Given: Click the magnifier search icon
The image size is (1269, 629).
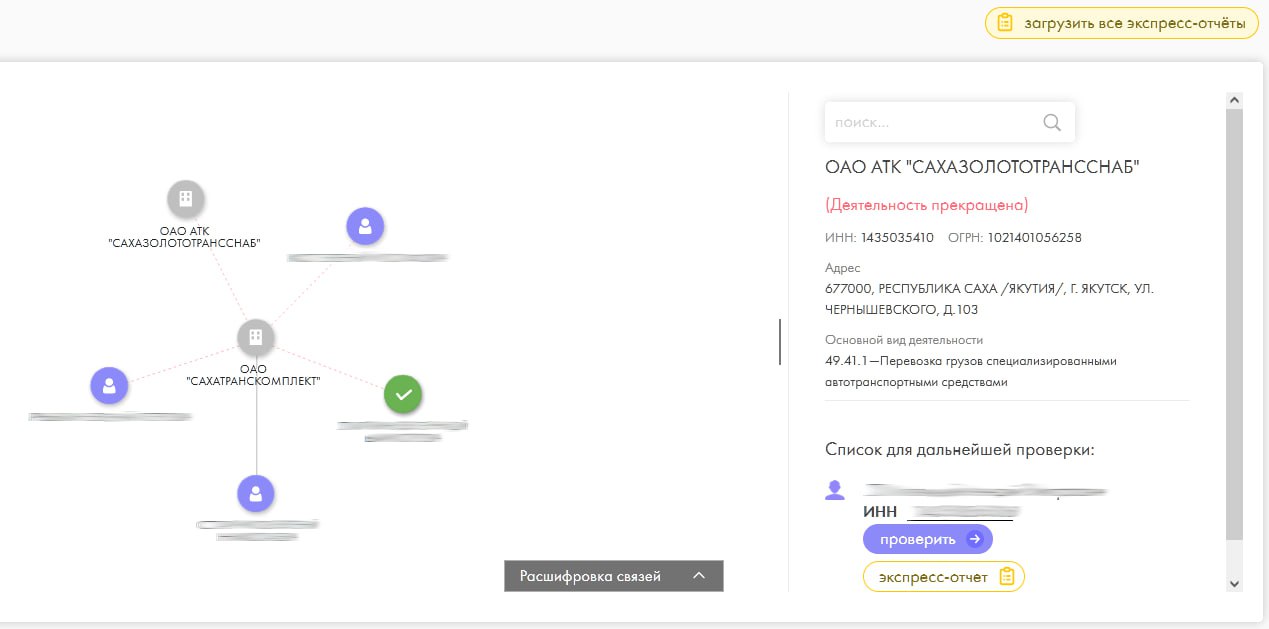Looking at the screenshot, I should pos(1051,122).
